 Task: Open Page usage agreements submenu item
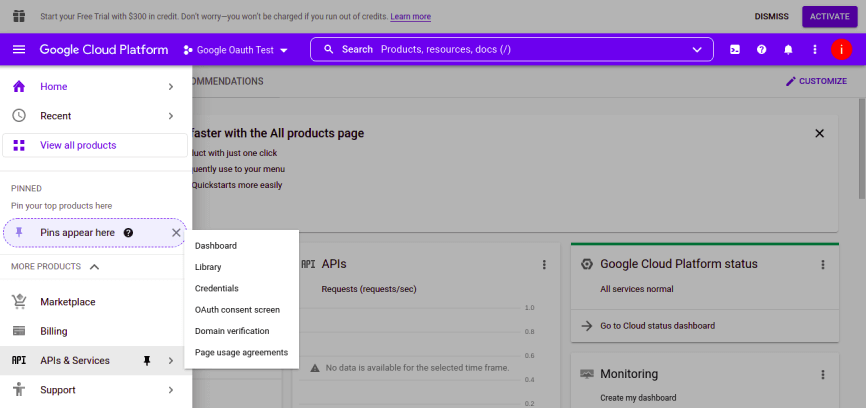[242, 352]
